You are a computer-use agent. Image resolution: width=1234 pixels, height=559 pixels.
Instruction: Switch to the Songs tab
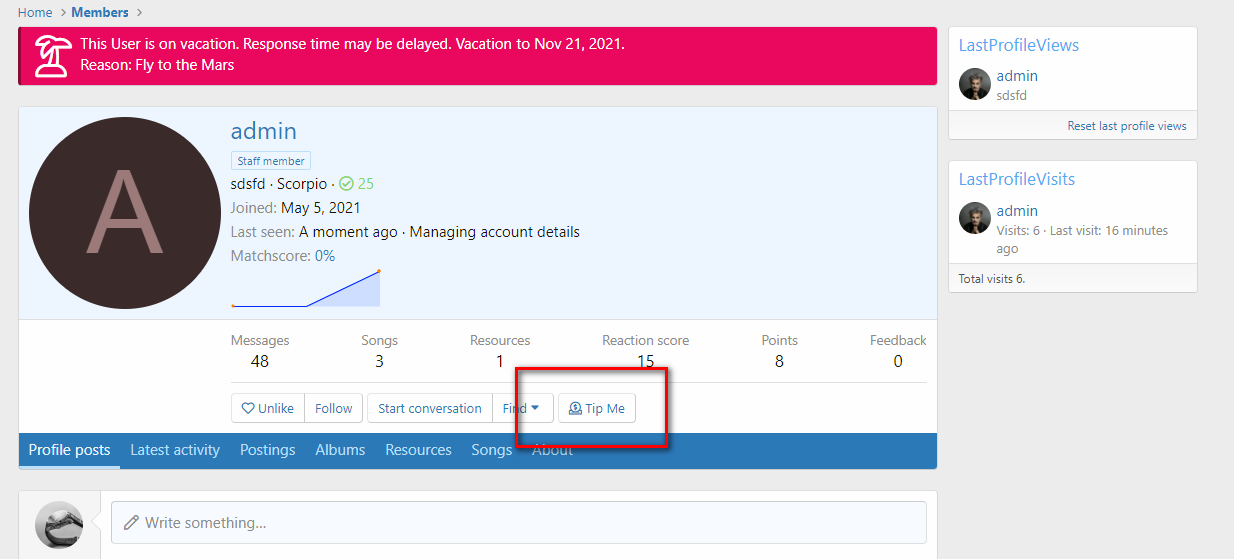pyautogui.click(x=491, y=450)
